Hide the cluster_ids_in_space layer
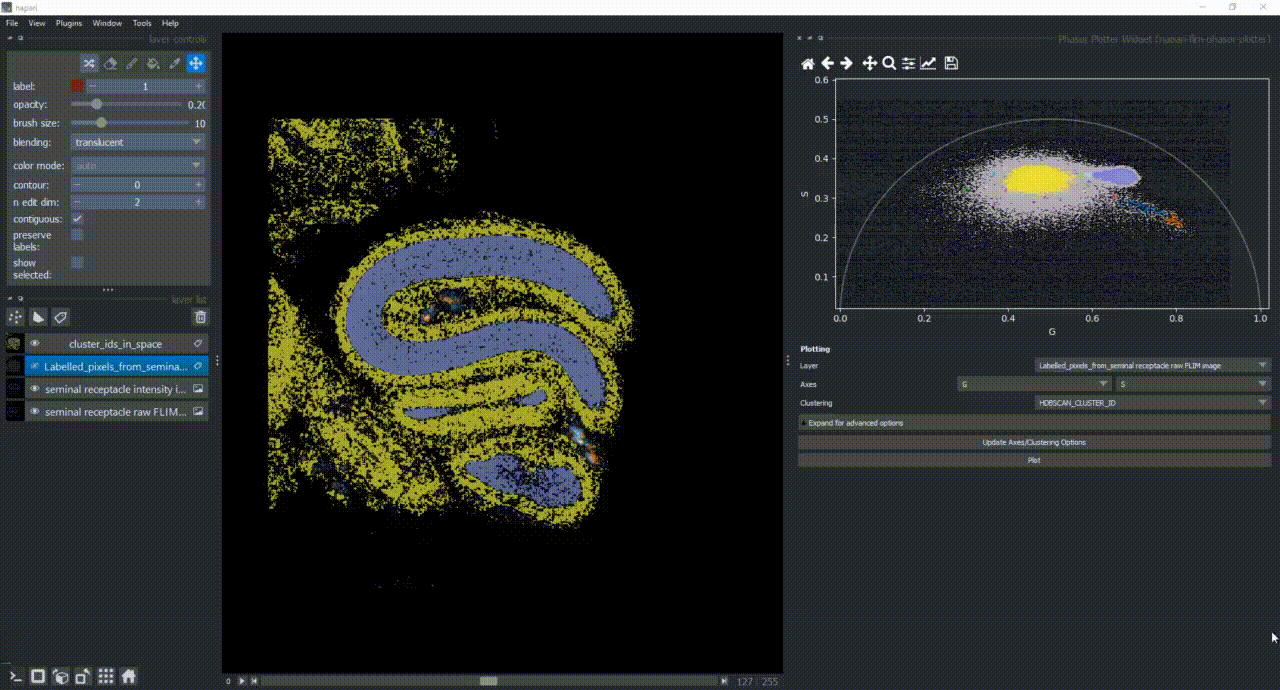Image resolution: width=1280 pixels, height=690 pixels. [x=35, y=343]
